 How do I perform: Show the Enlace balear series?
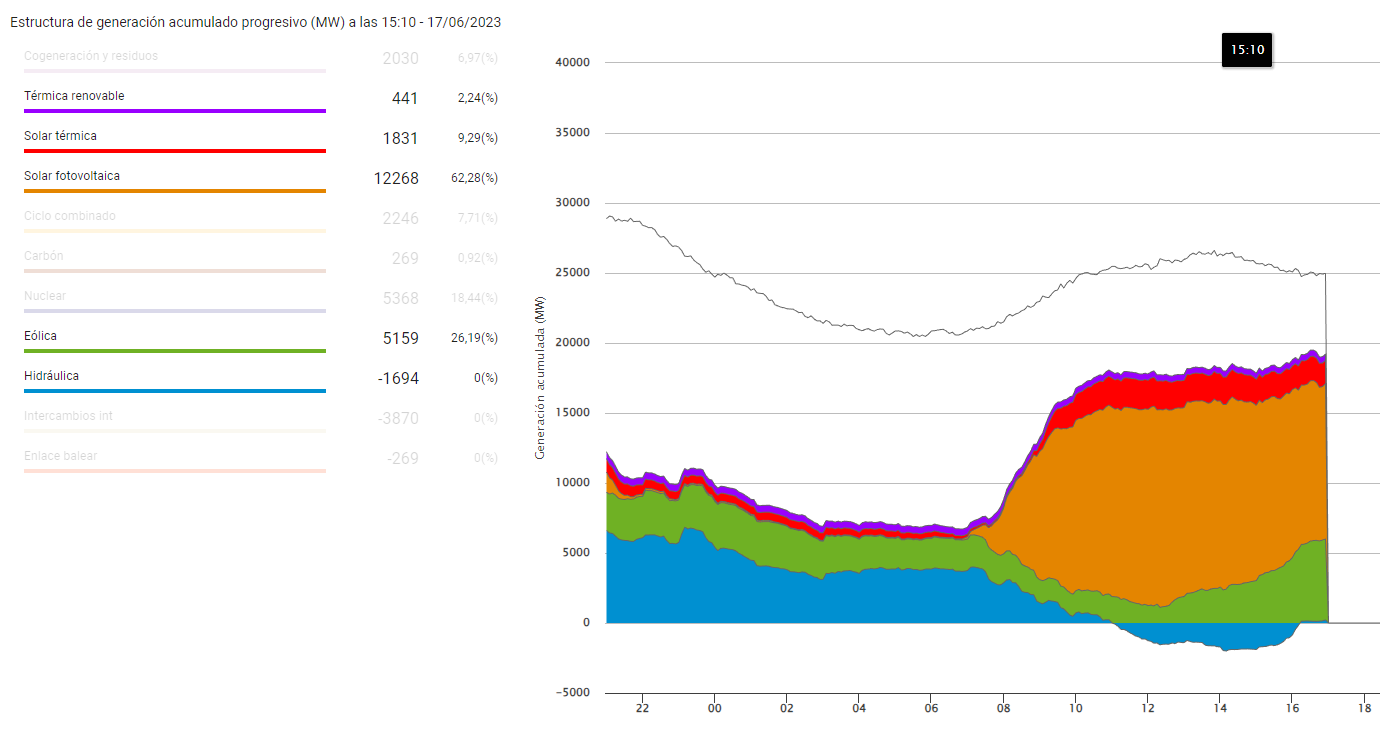[x=61, y=457]
